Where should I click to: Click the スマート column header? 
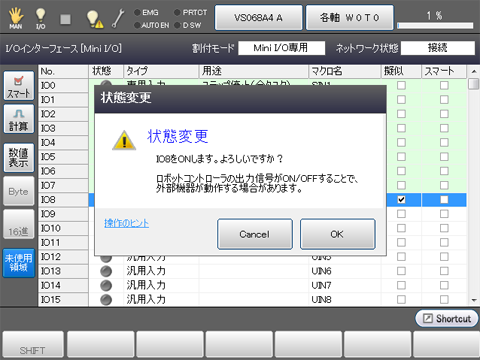[x=444, y=71]
